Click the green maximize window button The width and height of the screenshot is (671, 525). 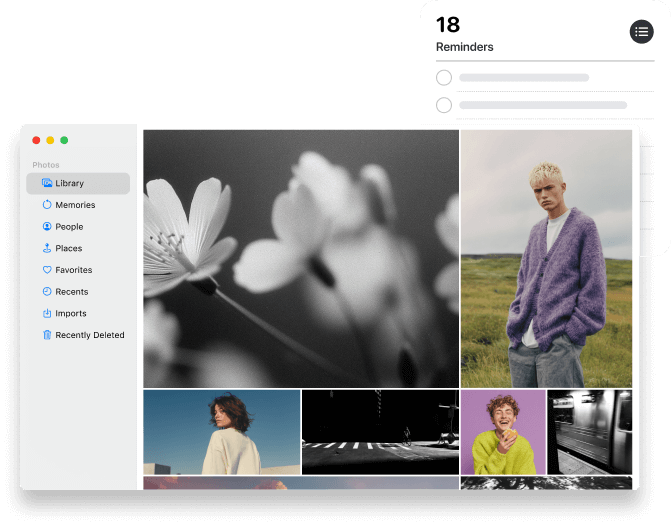coord(64,140)
